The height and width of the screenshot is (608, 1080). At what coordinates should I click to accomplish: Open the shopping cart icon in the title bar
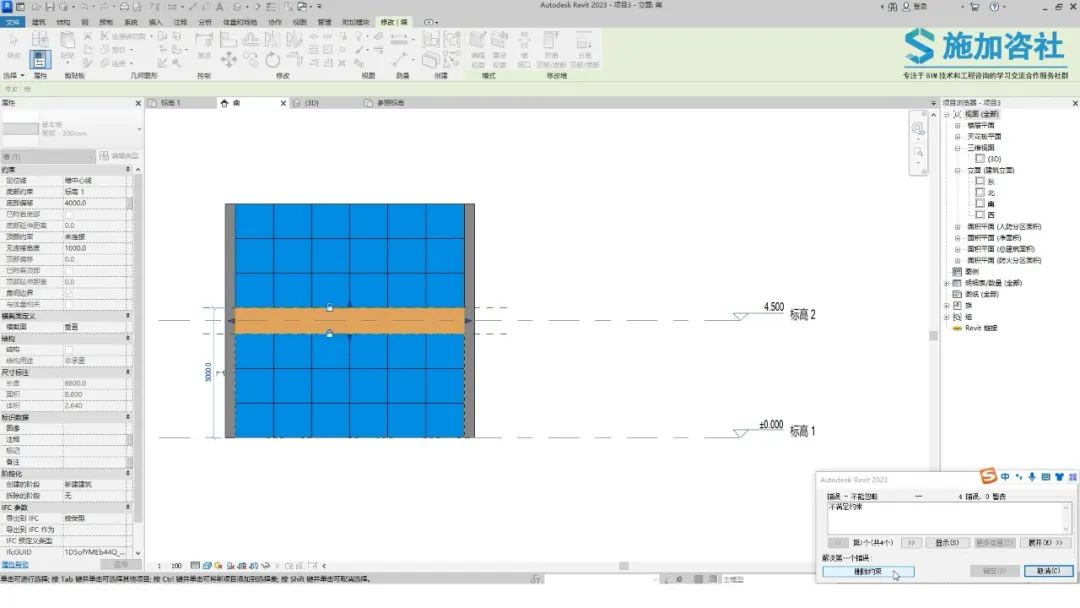(975, 7)
